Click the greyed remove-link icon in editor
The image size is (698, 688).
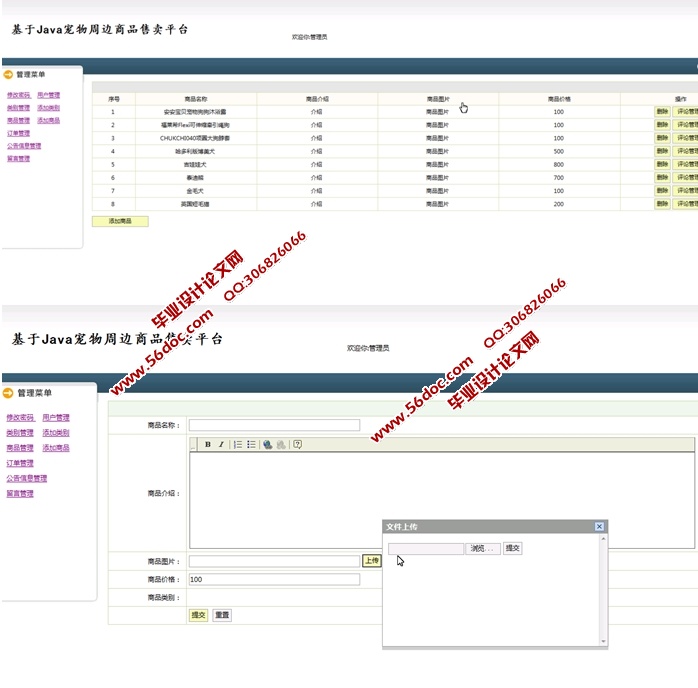(x=281, y=444)
